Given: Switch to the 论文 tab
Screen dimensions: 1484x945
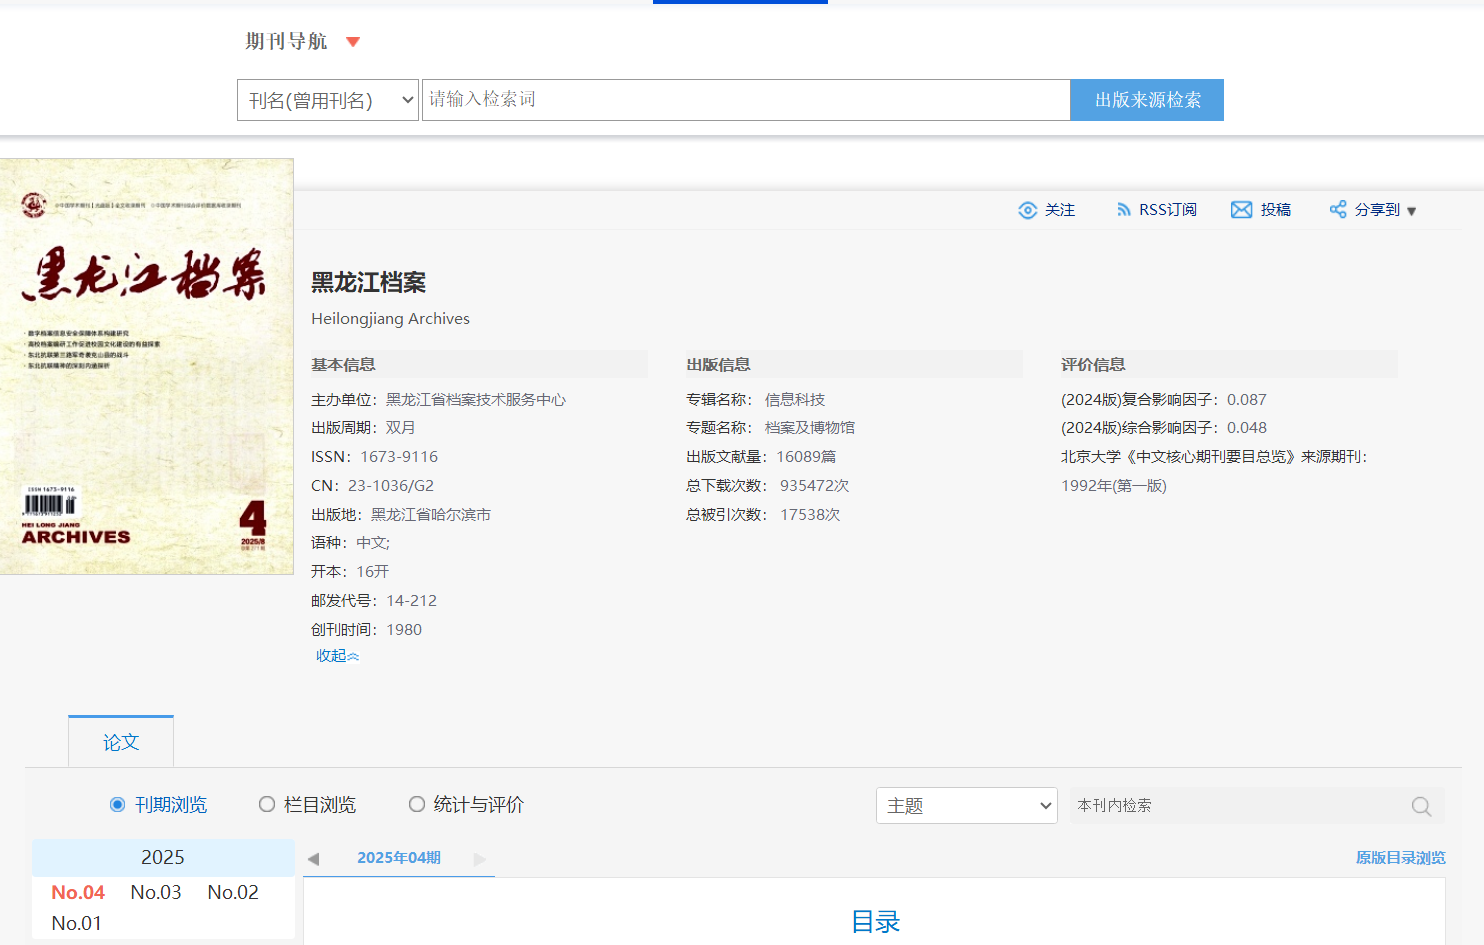Looking at the screenshot, I should point(121,742).
